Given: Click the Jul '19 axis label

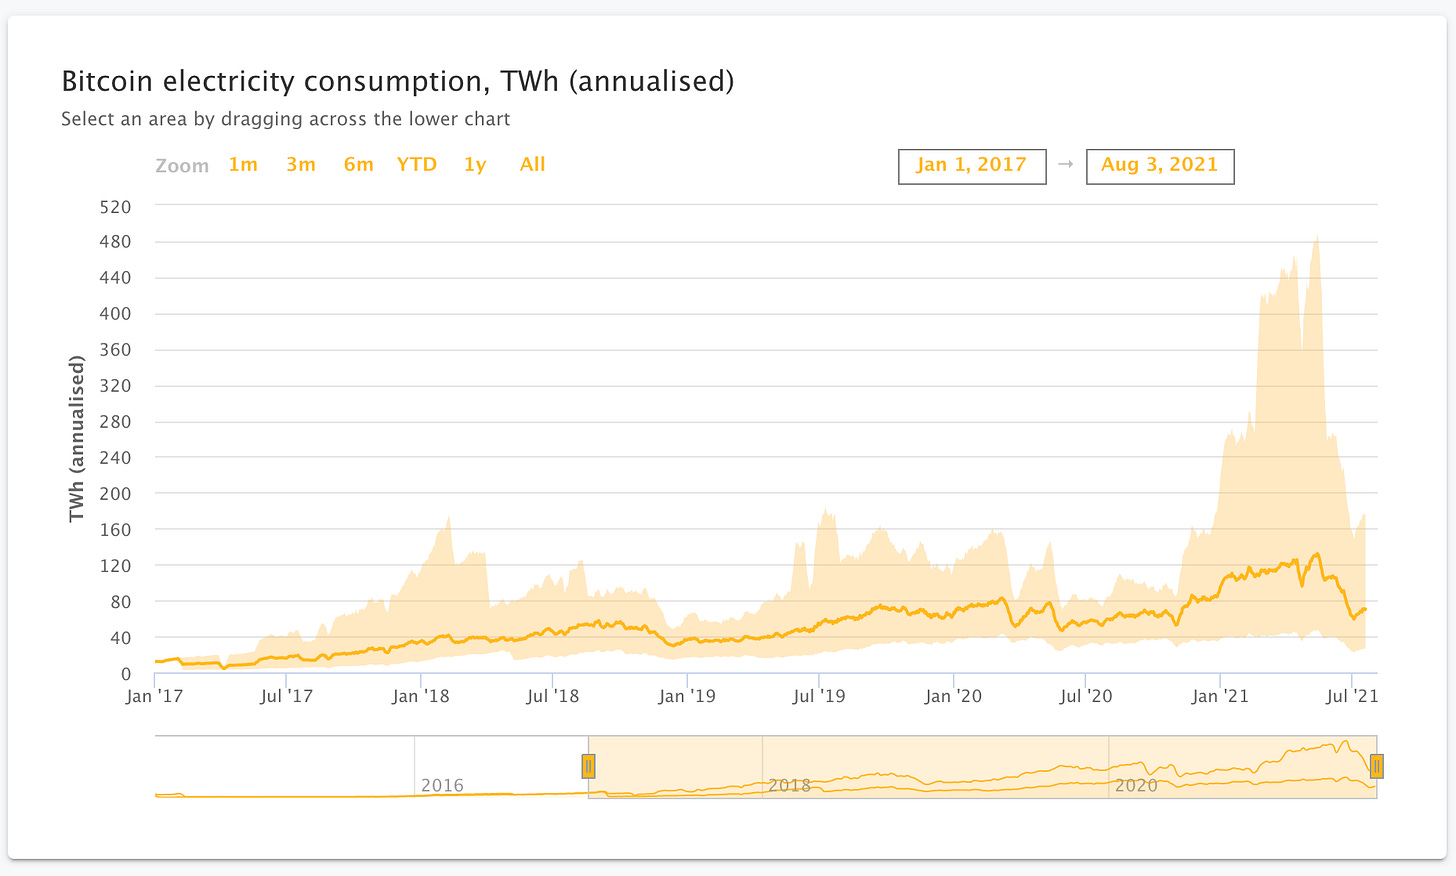Looking at the screenshot, I should pos(819,696).
